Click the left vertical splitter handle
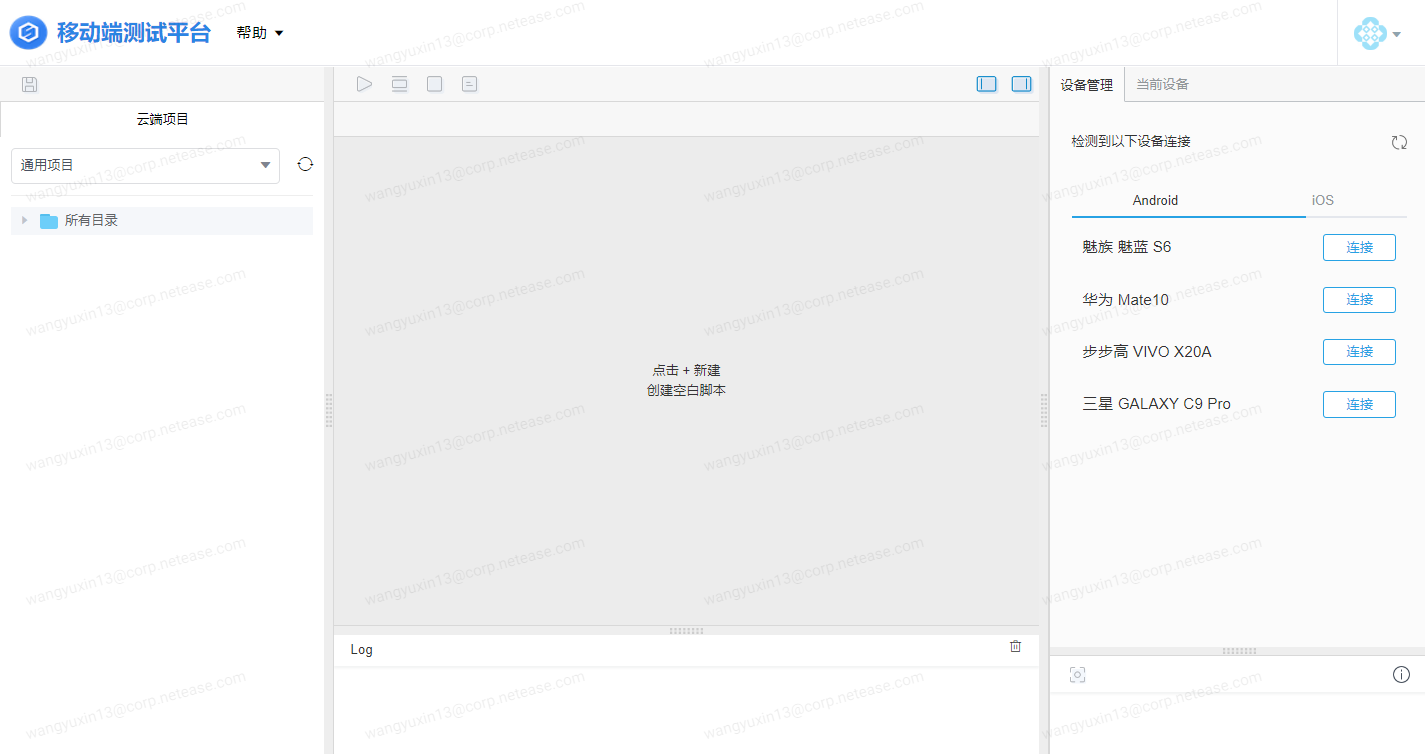 329,410
